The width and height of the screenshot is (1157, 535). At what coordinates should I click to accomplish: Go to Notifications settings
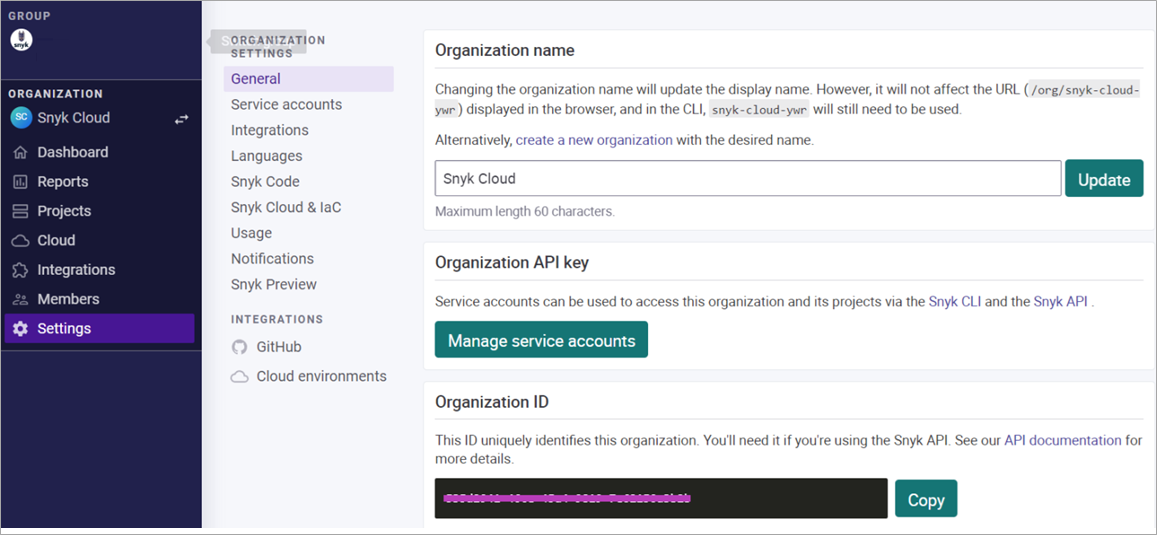pos(272,259)
